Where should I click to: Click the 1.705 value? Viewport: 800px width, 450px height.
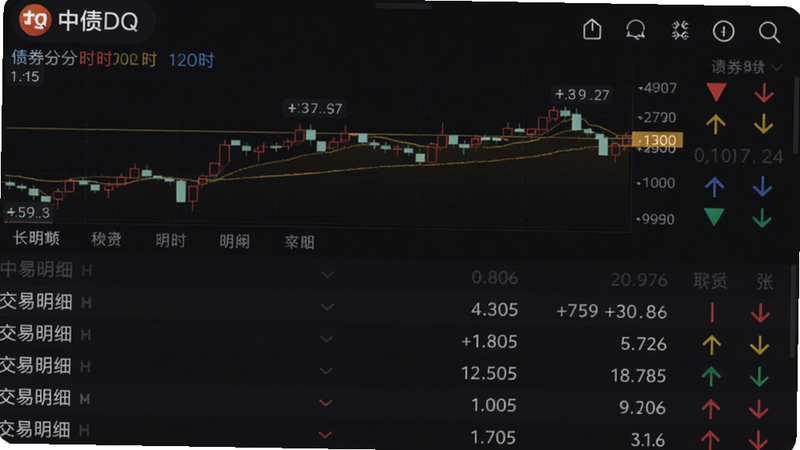click(x=493, y=437)
